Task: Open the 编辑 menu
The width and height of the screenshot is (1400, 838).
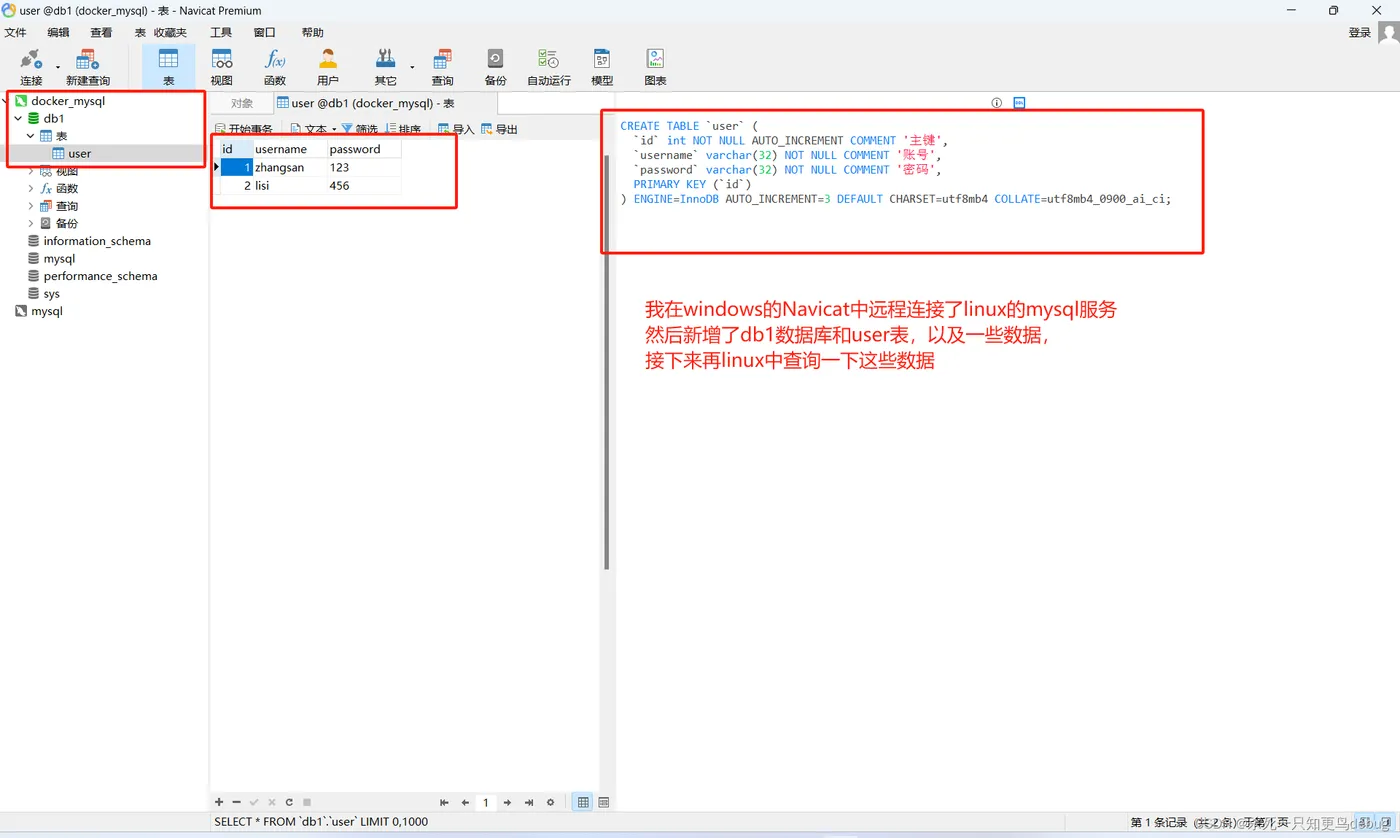Action: (58, 33)
